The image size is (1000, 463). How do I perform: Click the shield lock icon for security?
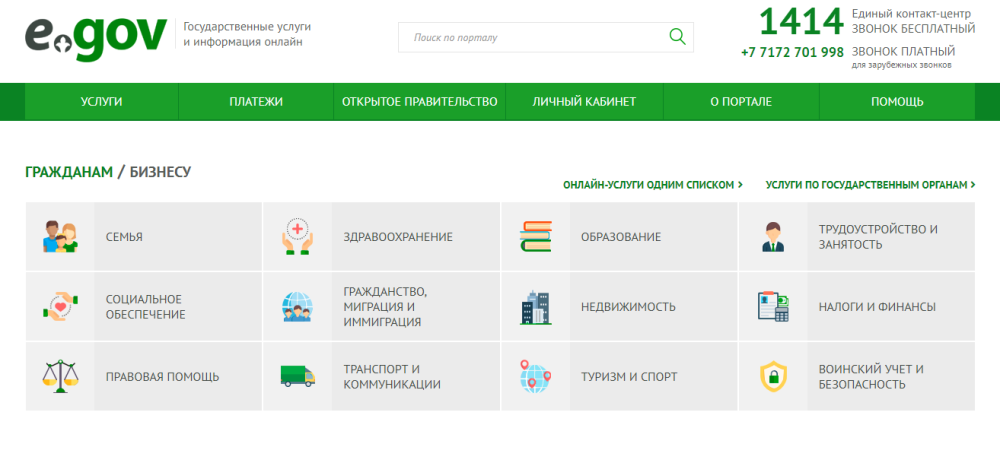(773, 376)
